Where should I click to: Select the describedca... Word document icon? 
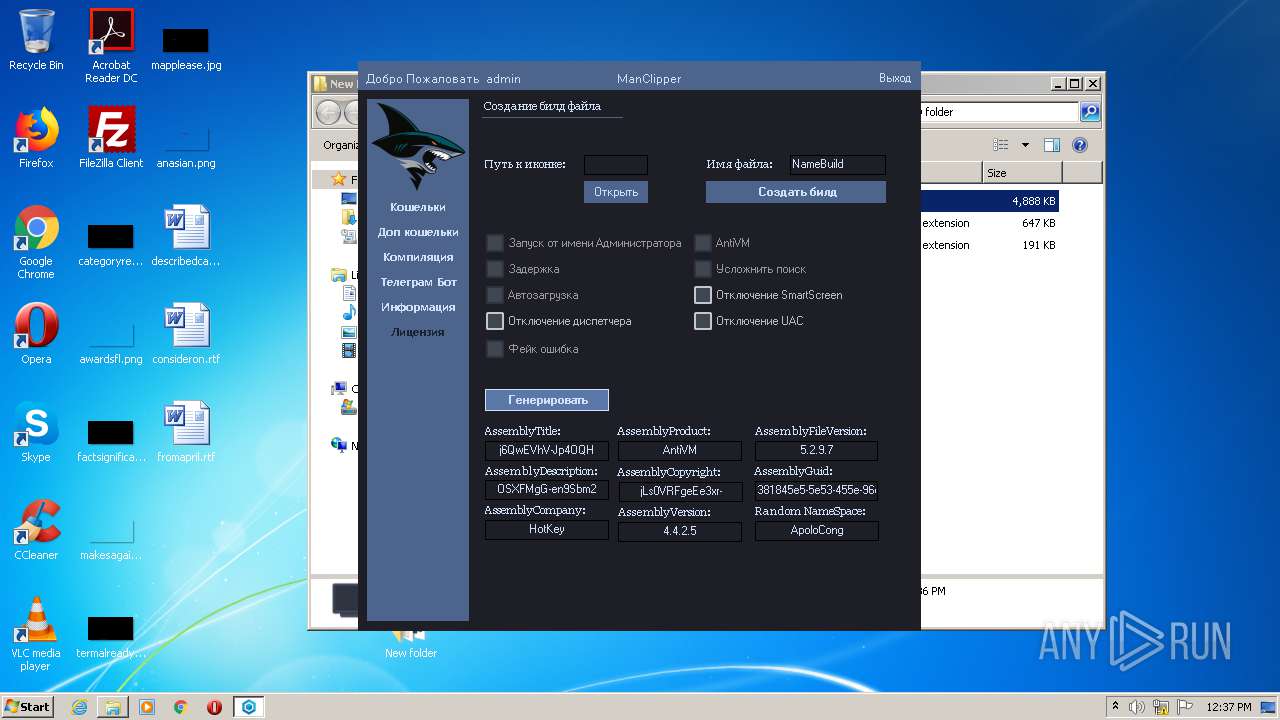[186, 236]
